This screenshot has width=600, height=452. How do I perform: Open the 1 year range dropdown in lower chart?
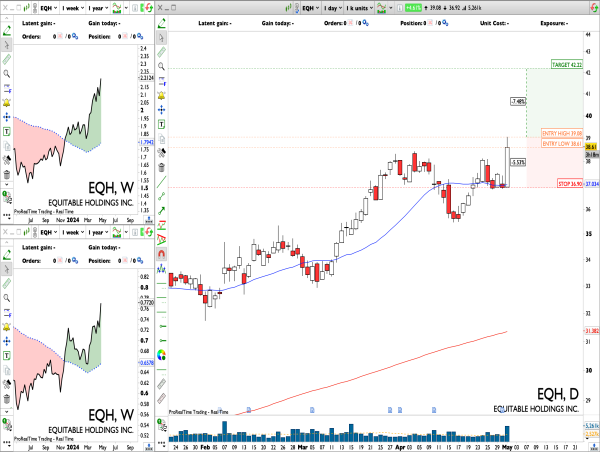coord(98,232)
